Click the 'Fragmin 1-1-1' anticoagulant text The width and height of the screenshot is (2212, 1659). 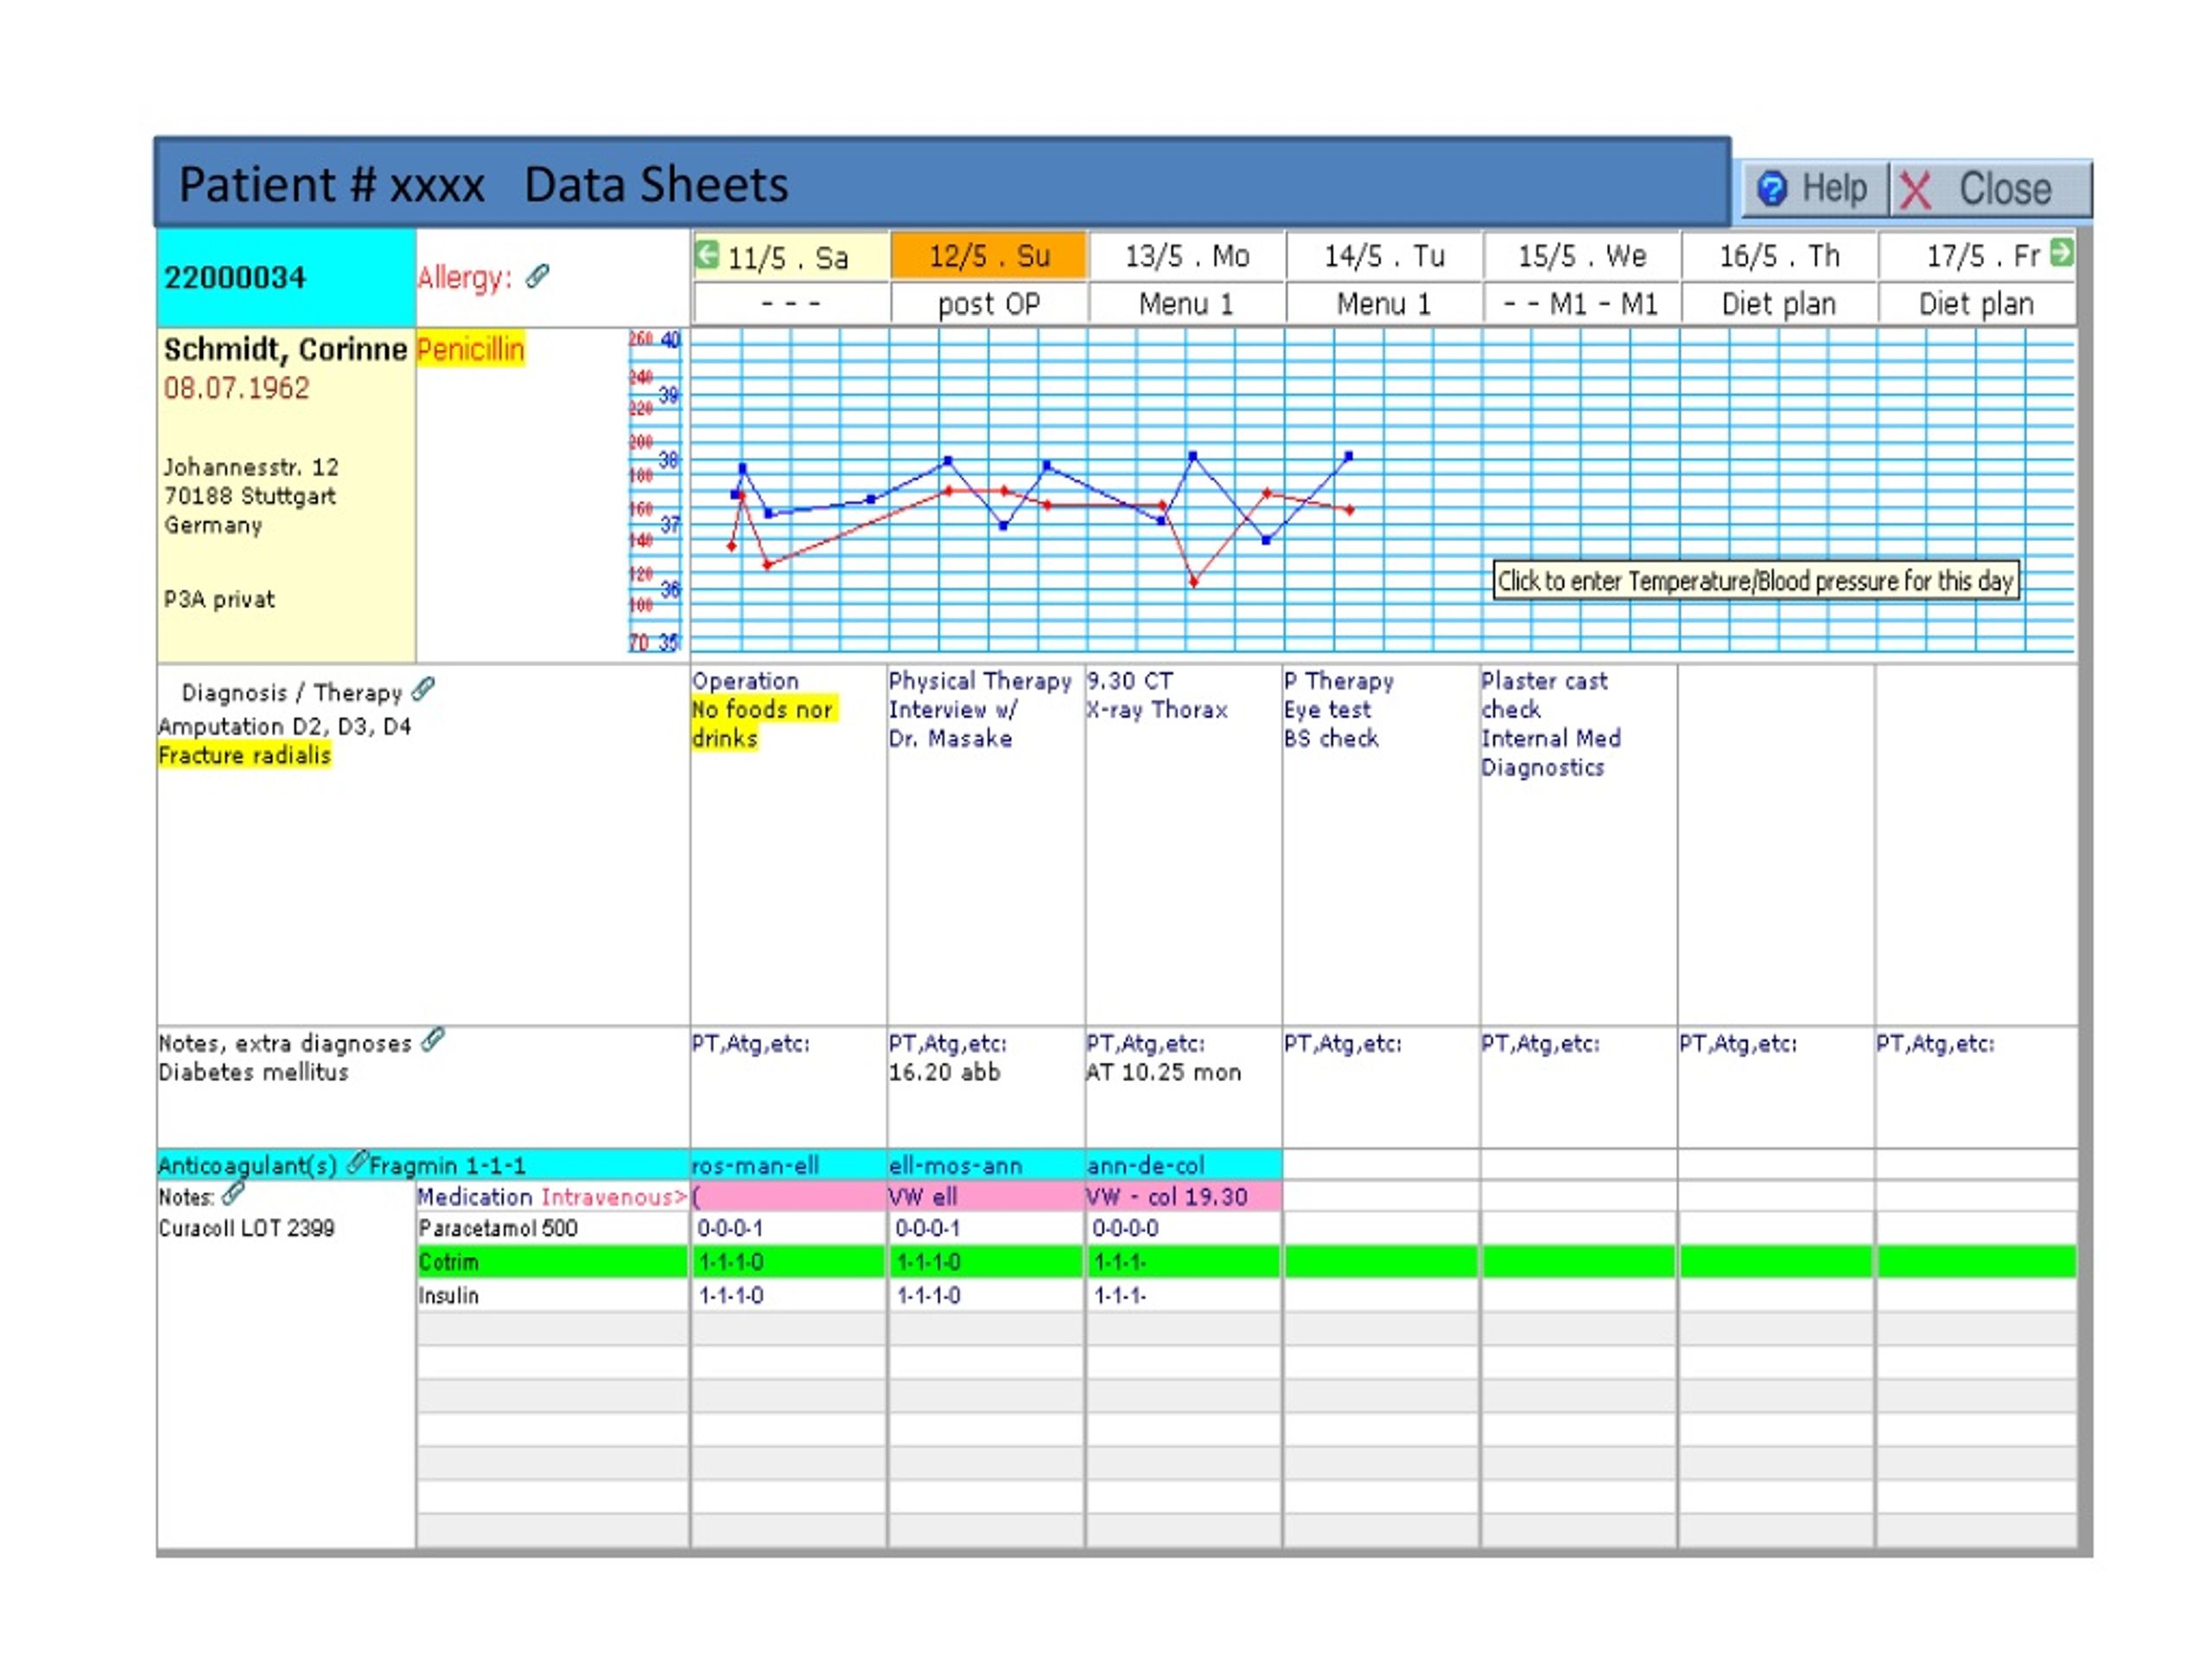[448, 1165]
